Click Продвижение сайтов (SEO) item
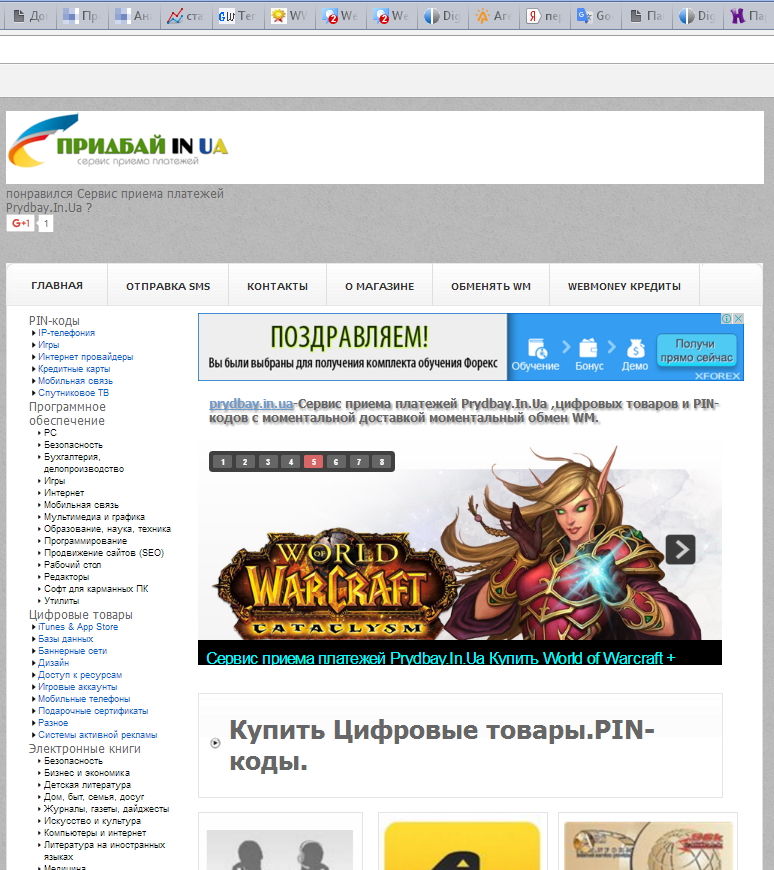774x870 pixels. tap(104, 553)
